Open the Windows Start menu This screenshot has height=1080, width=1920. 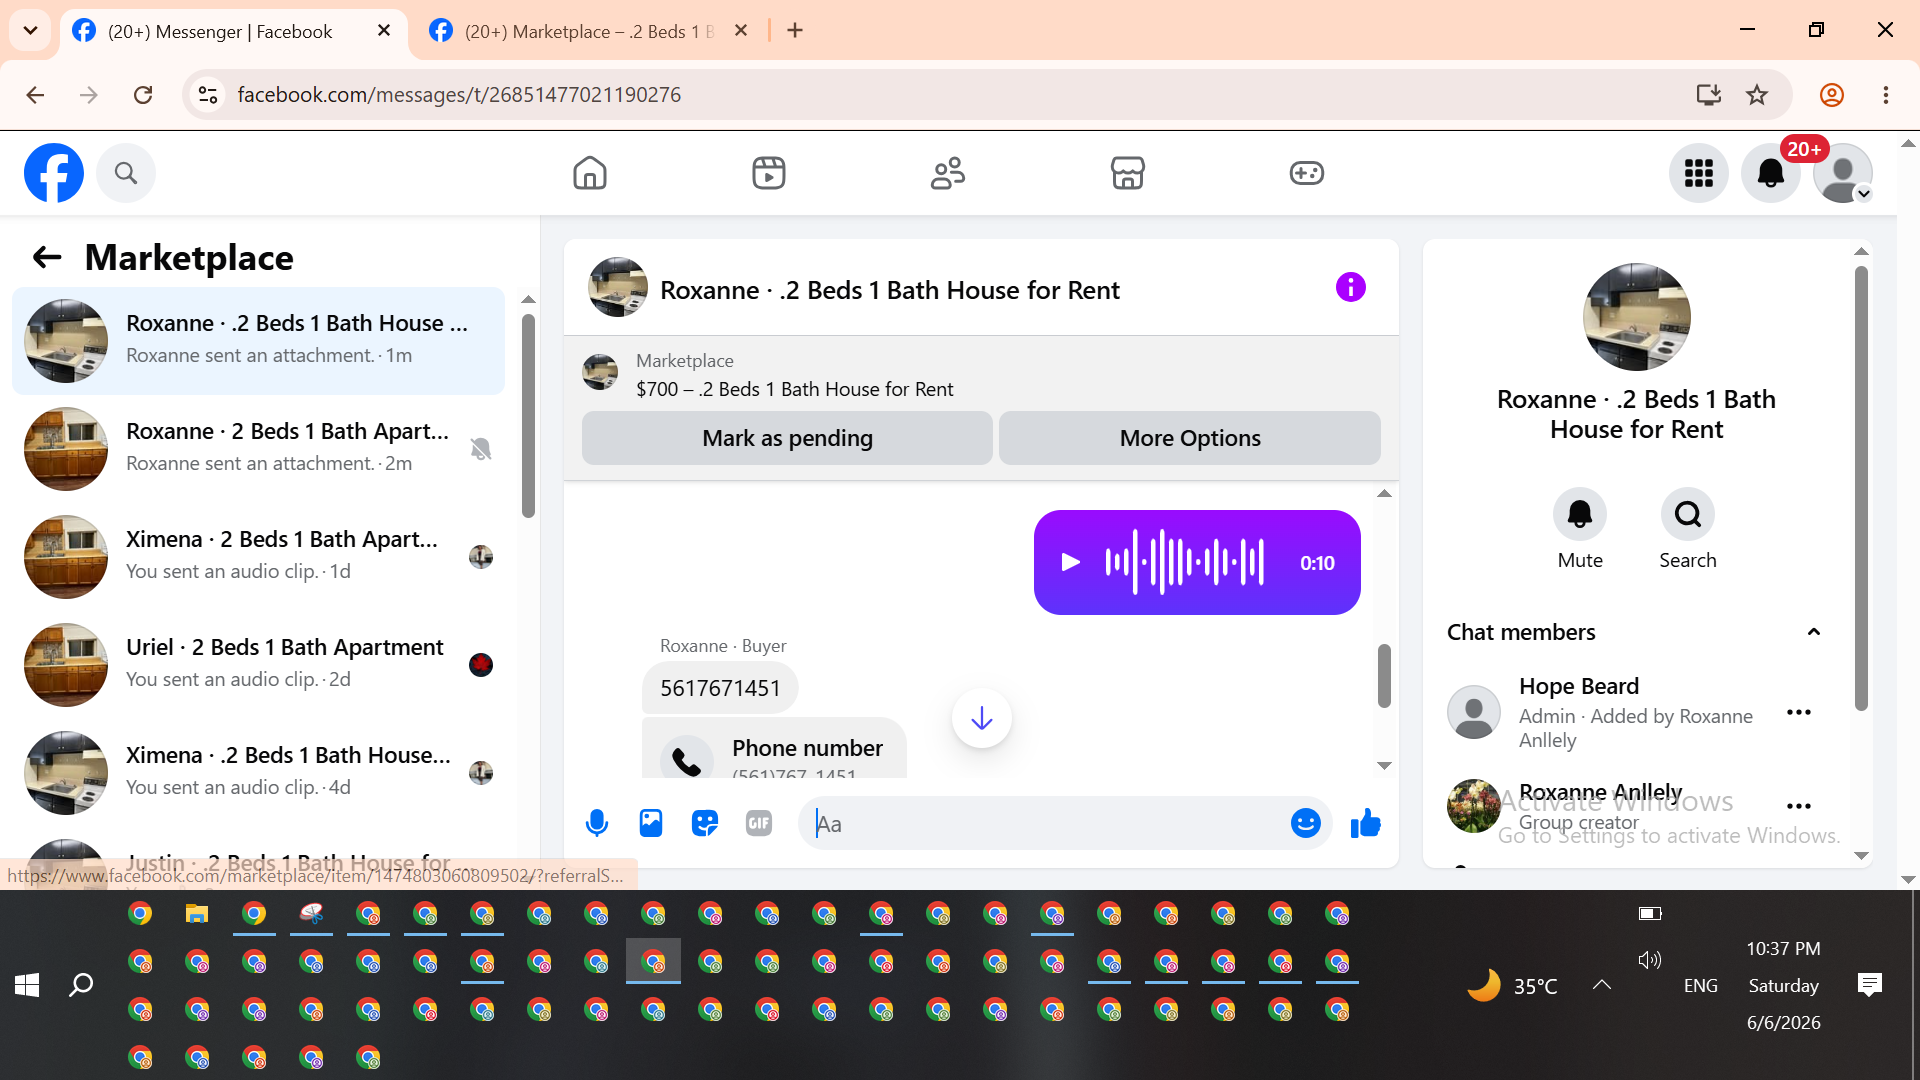pyautogui.click(x=27, y=985)
